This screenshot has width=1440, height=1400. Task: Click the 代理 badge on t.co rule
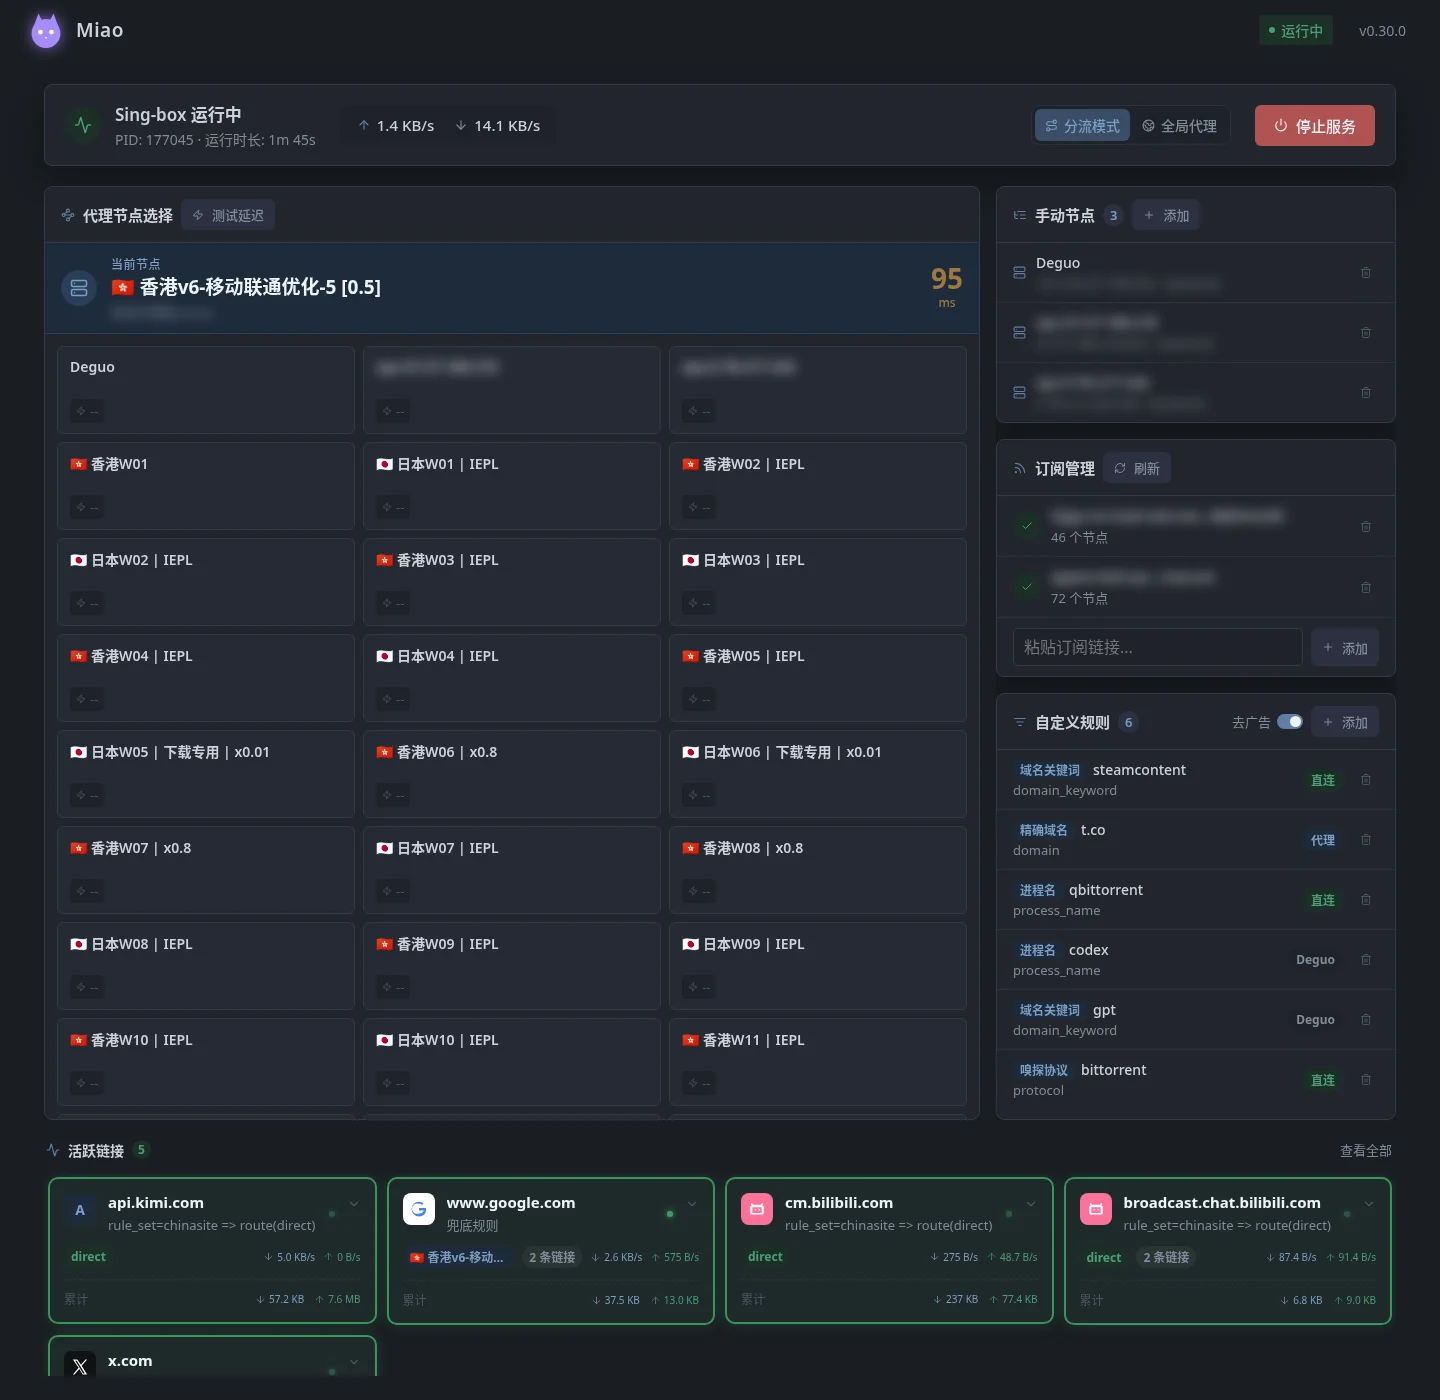click(x=1323, y=840)
